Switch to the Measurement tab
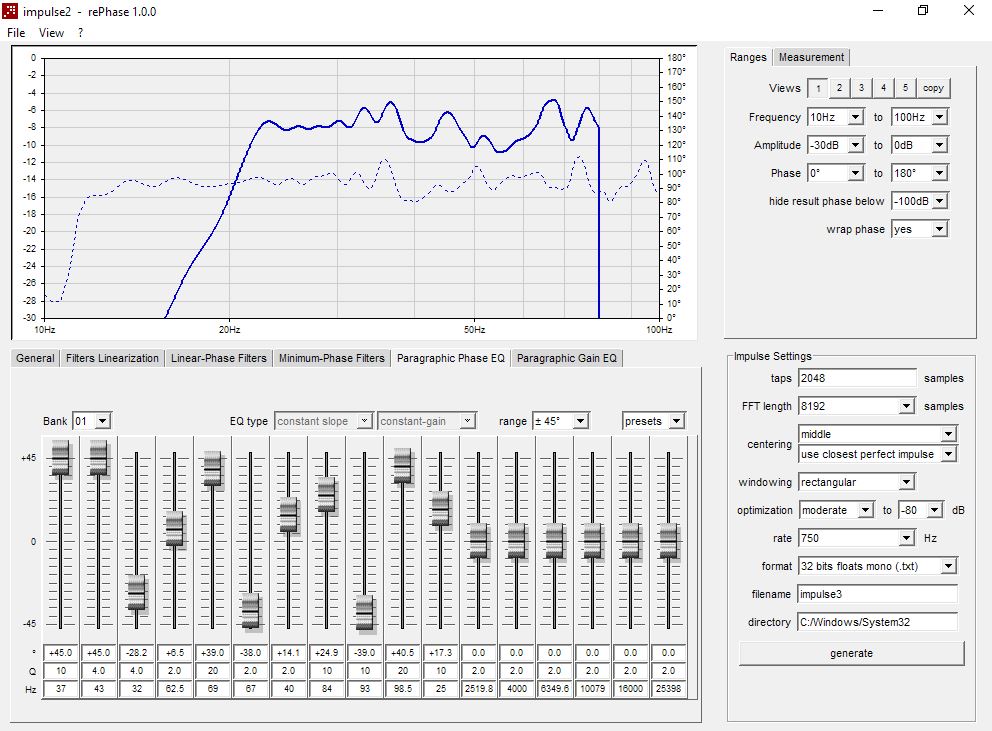This screenshot has width=992, height=731. [x=811, y=57]
